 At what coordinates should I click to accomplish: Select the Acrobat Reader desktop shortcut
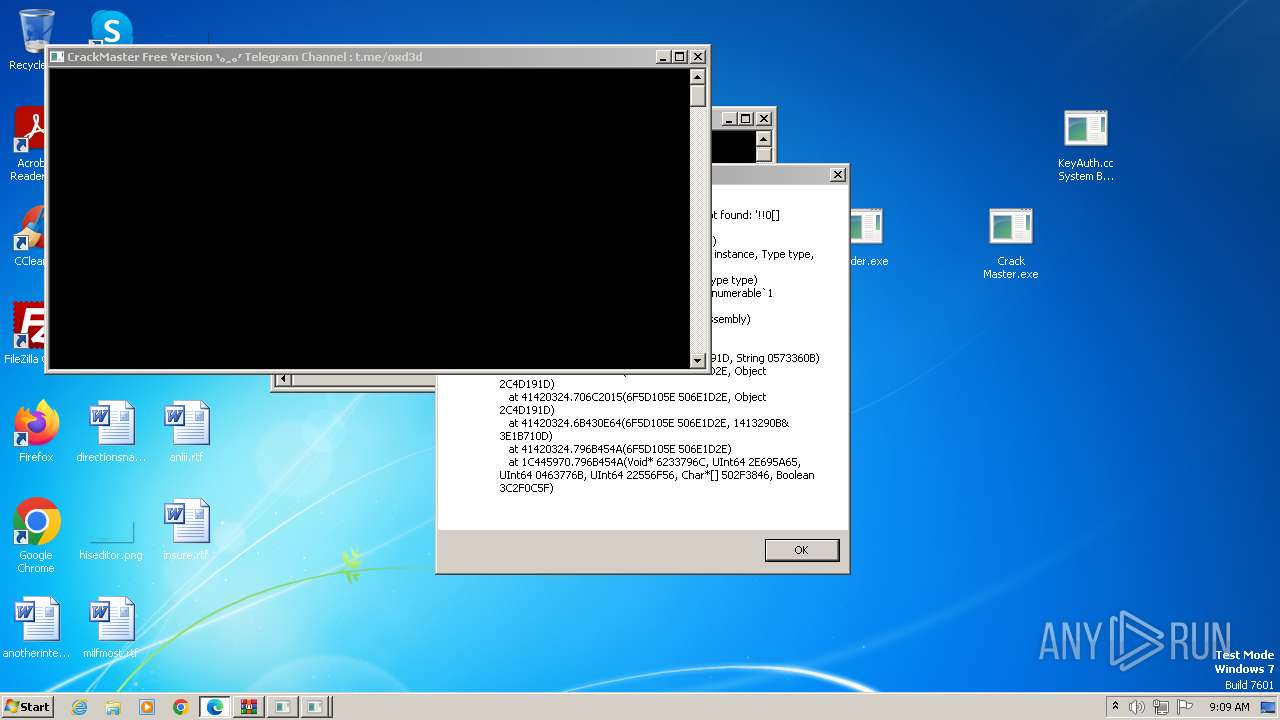tap(30, 144)
